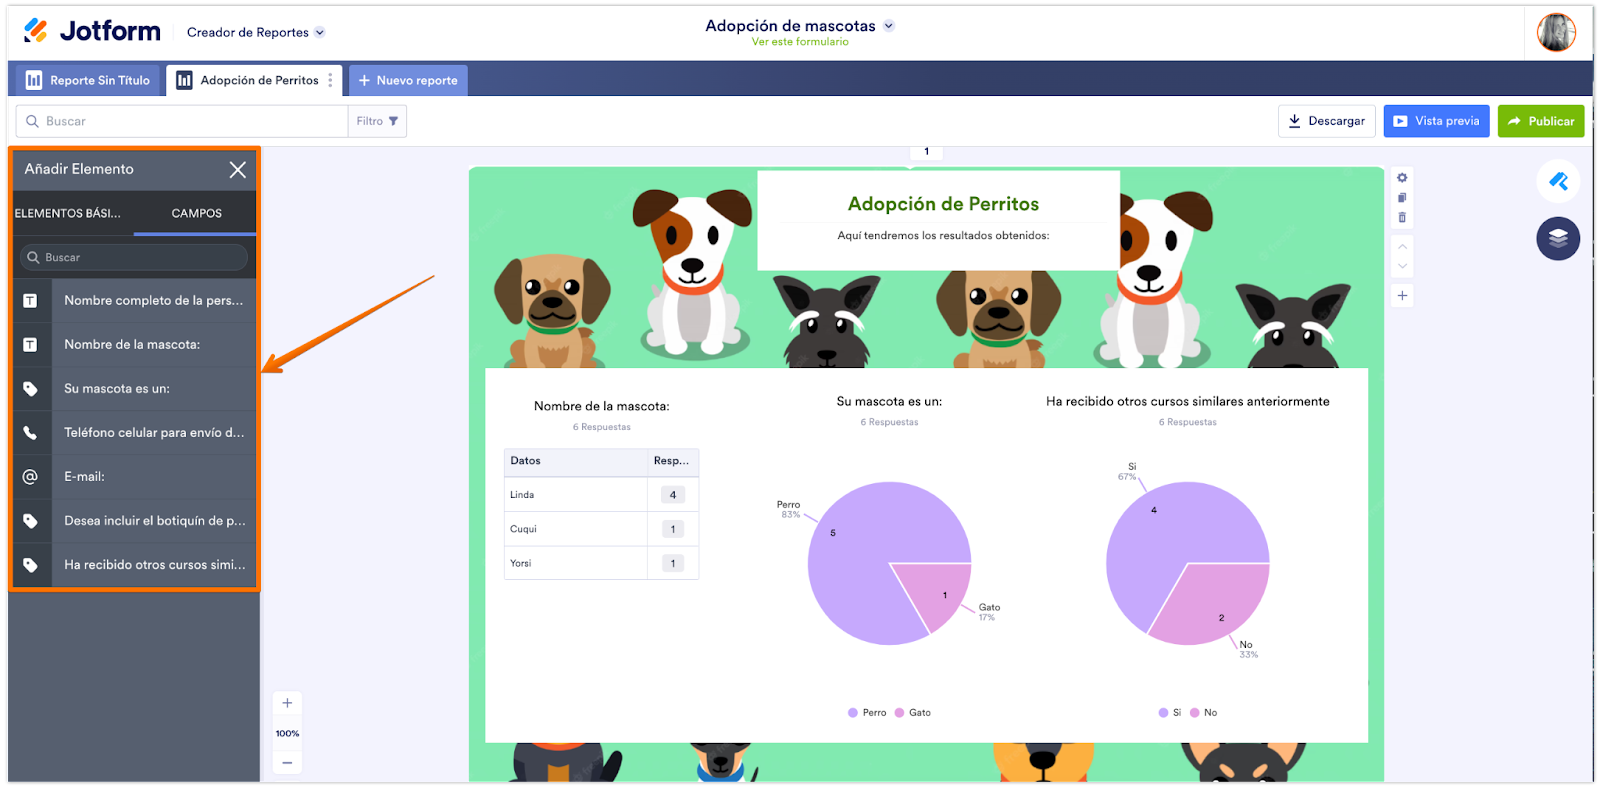The image size is (1600, 788).
Task: Click the Gato legend color dot
Action: click(900, 713)
